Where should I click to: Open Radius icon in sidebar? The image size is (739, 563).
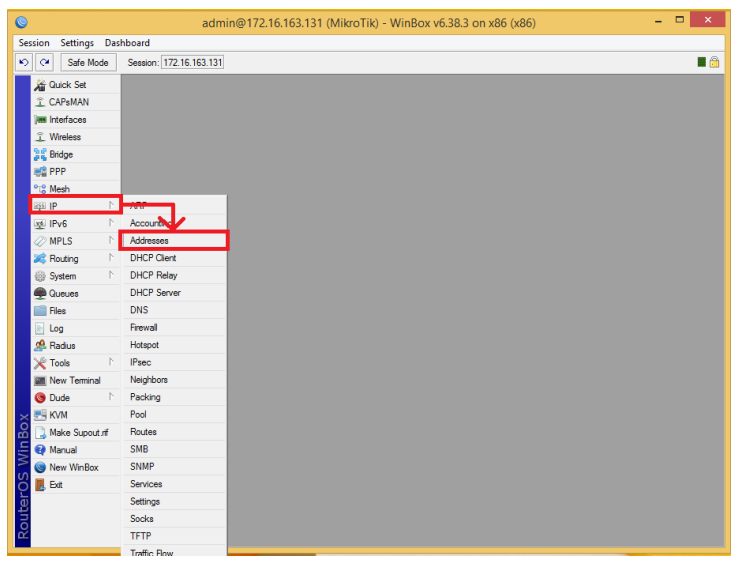(40, 346)
